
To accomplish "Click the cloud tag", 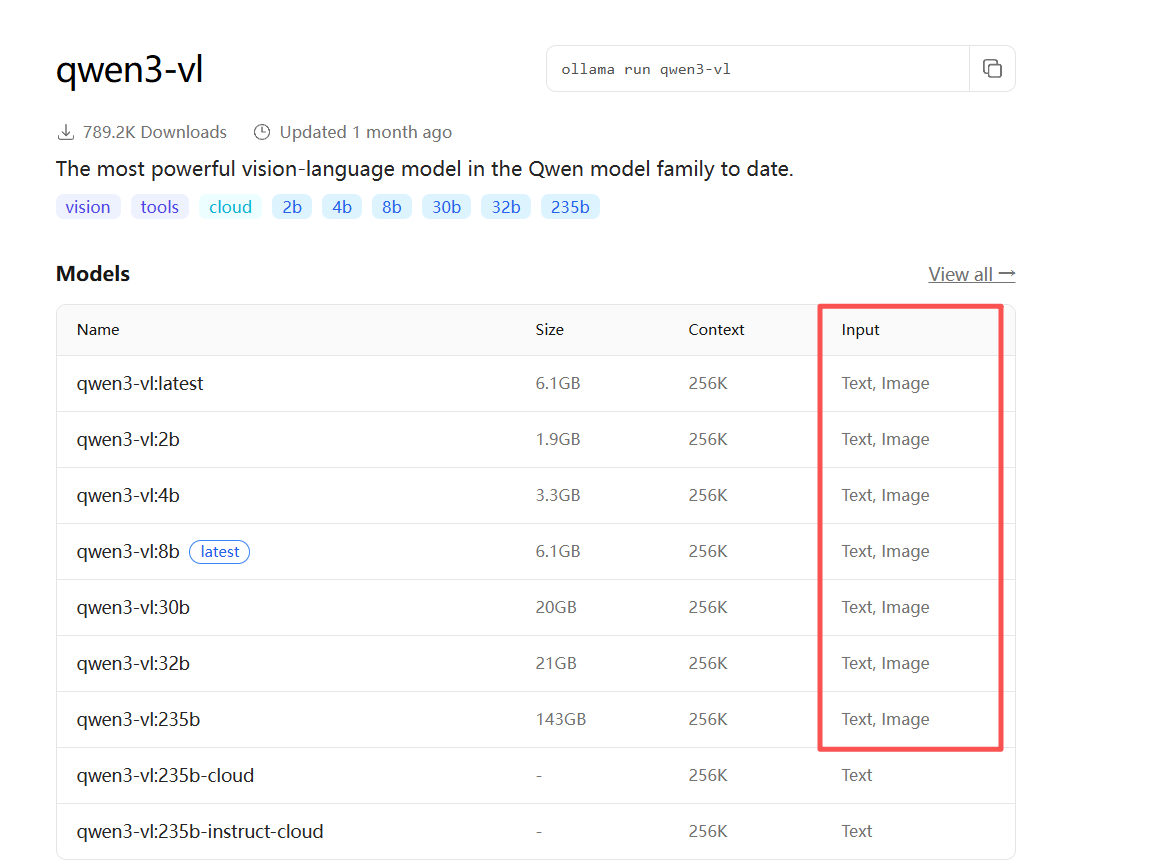I will [230, 207].
